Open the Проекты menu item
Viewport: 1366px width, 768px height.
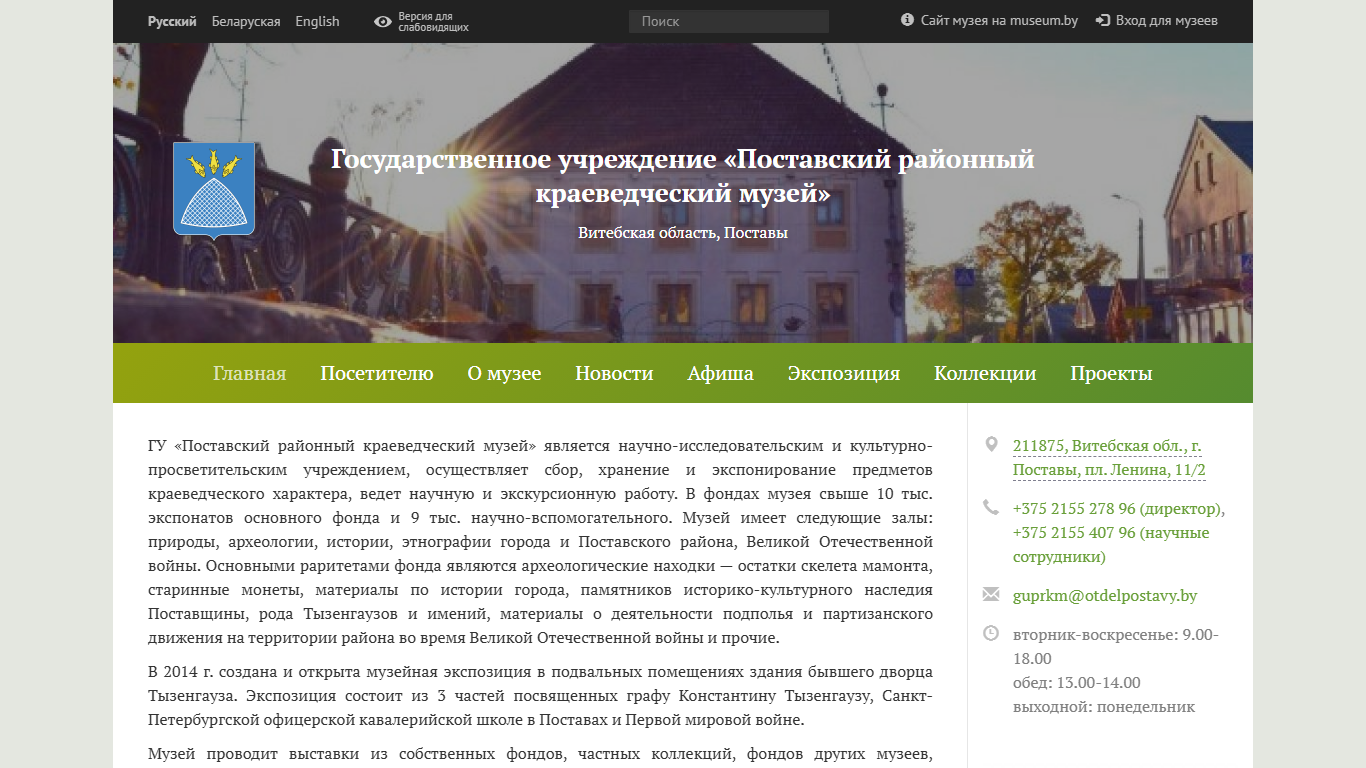click(x=1111, y=373)
